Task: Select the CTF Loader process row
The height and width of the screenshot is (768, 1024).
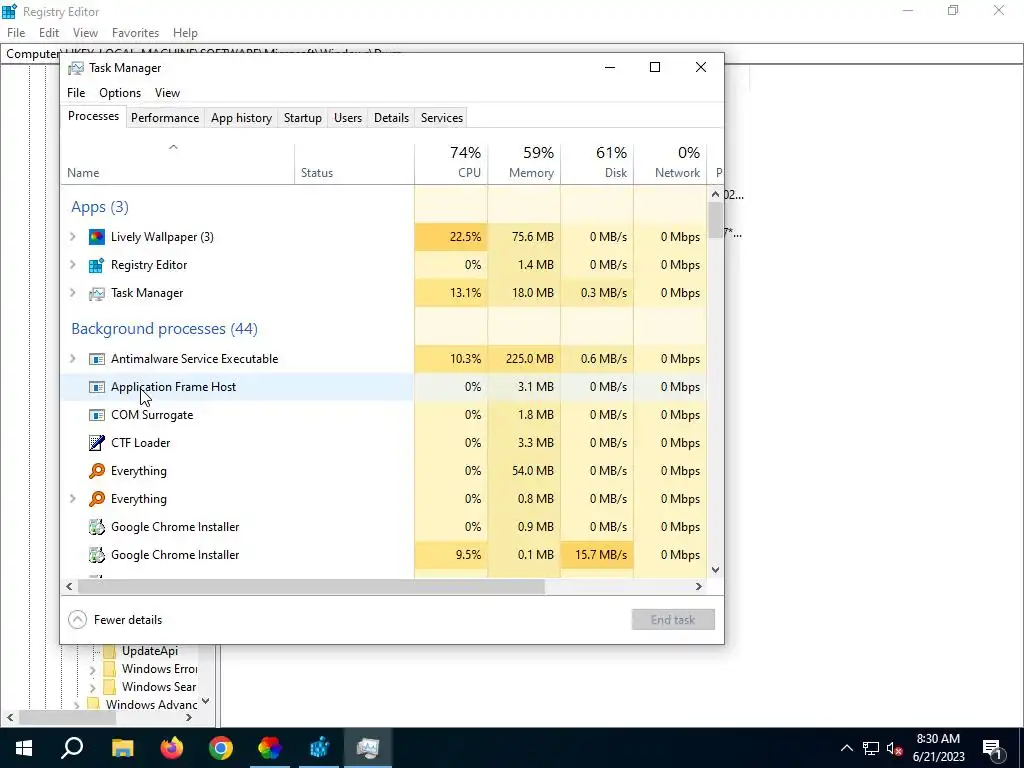Action: pos(384,443)
